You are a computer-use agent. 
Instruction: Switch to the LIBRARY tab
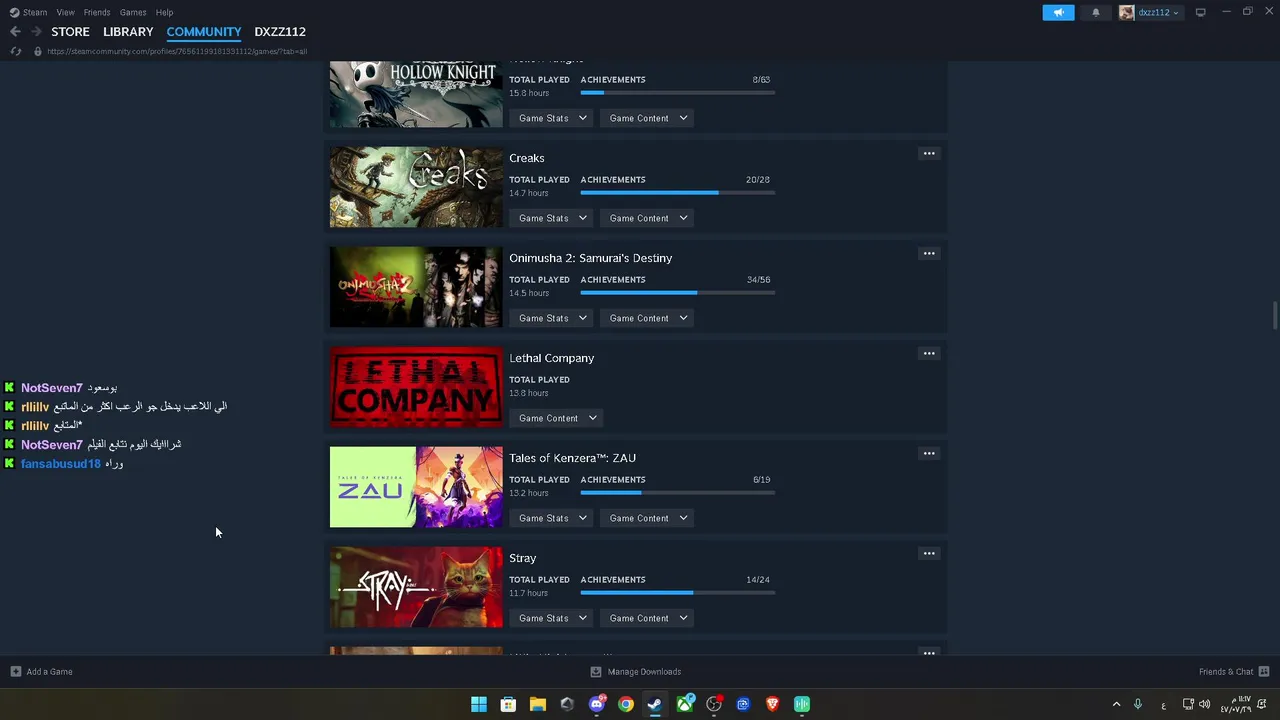[128, 32]
